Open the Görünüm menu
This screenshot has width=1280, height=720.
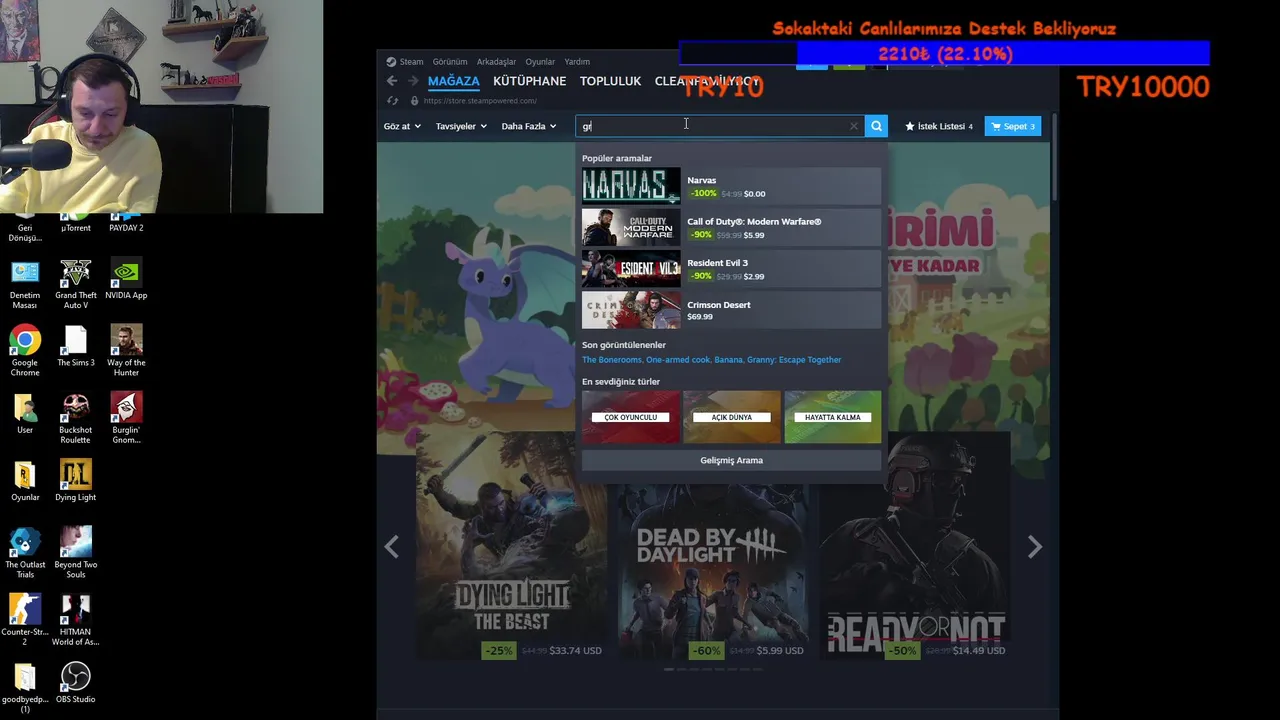(x=450, y=62)
